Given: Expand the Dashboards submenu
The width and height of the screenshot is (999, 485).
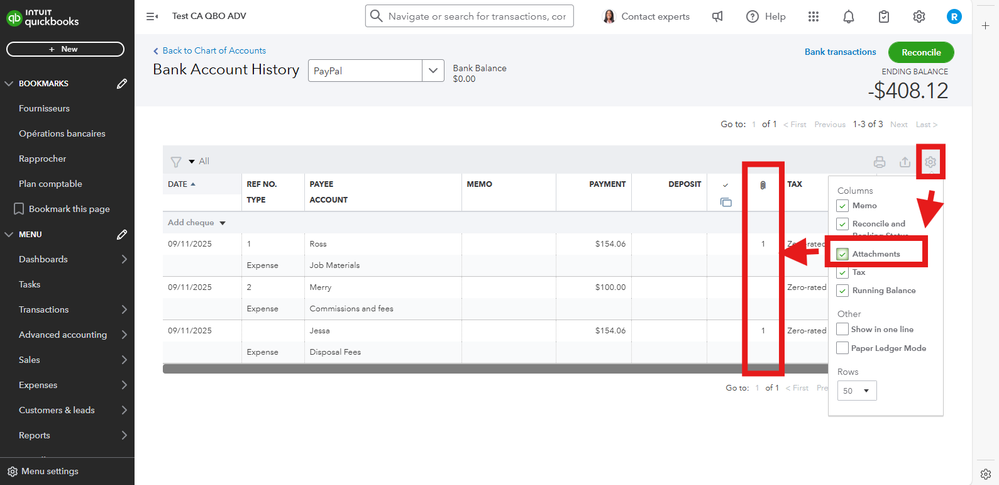Looking at the screenshot, I should click(x=124, y=259).
